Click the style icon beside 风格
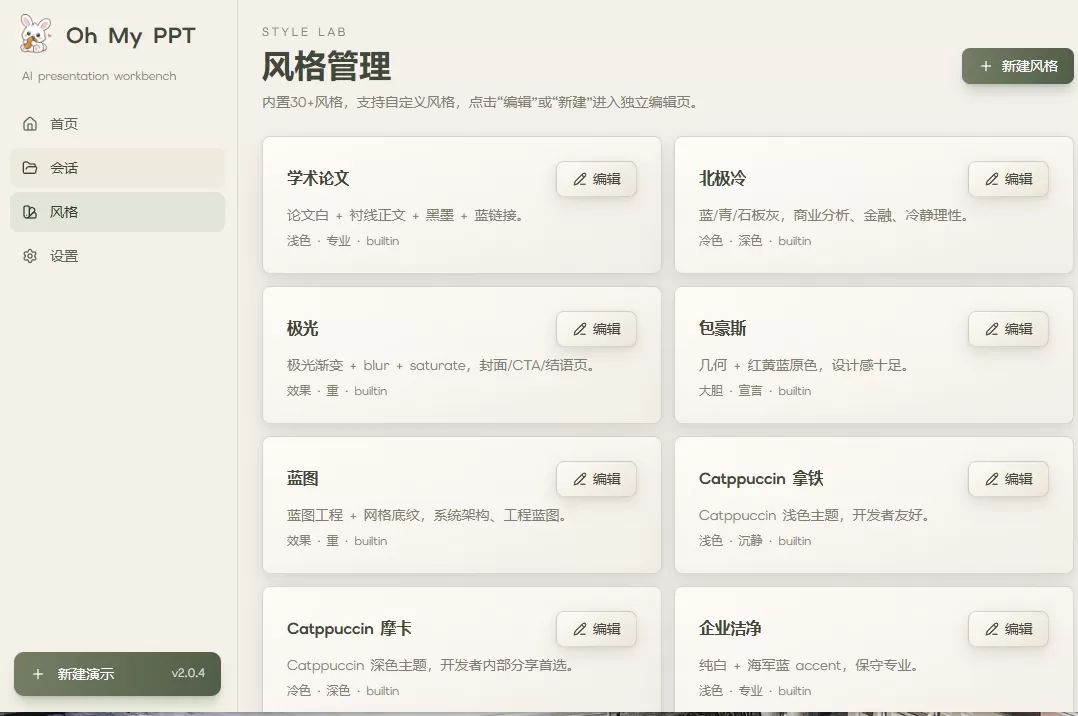The width and height of the screenshot is (1078, 716). click(30, 212)
